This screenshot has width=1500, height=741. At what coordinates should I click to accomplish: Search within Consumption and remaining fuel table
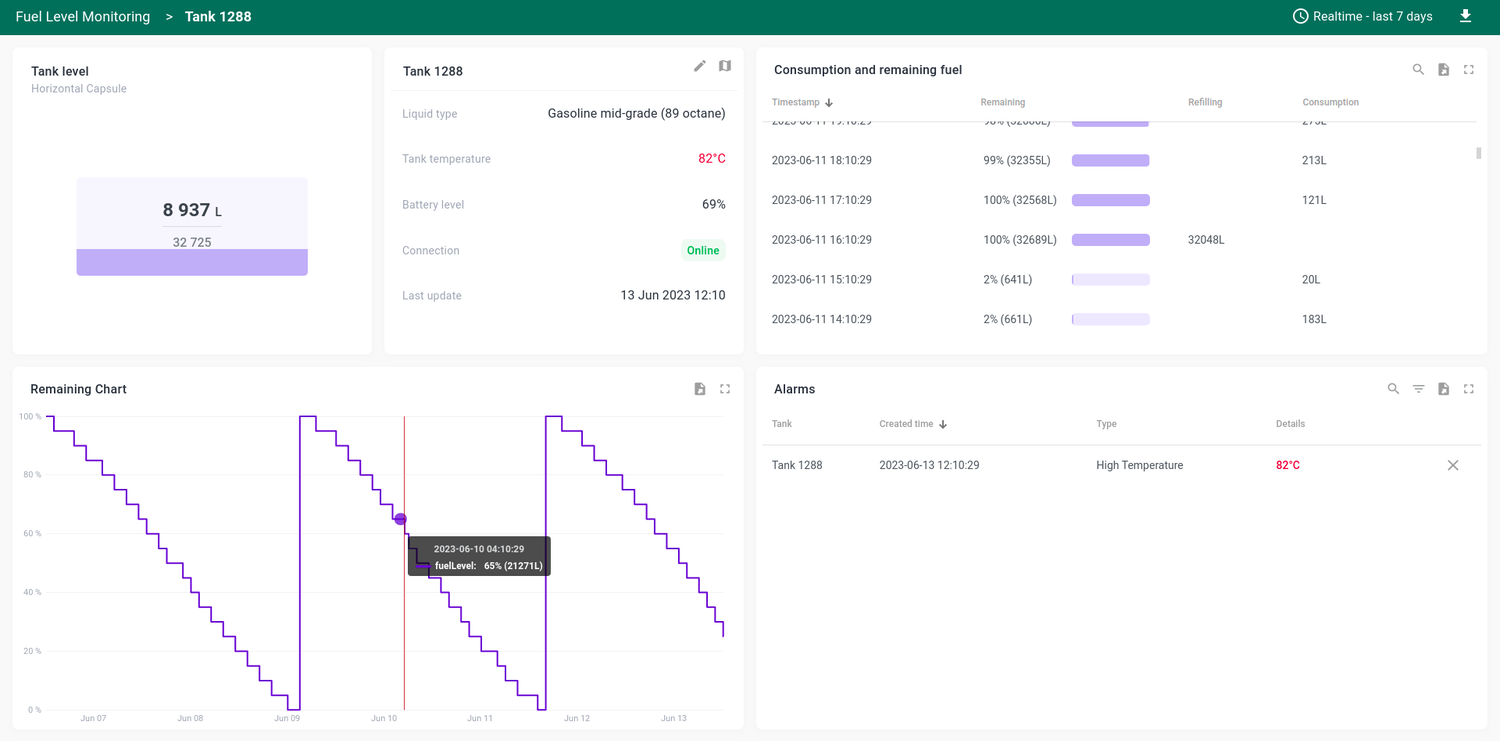1418,69
